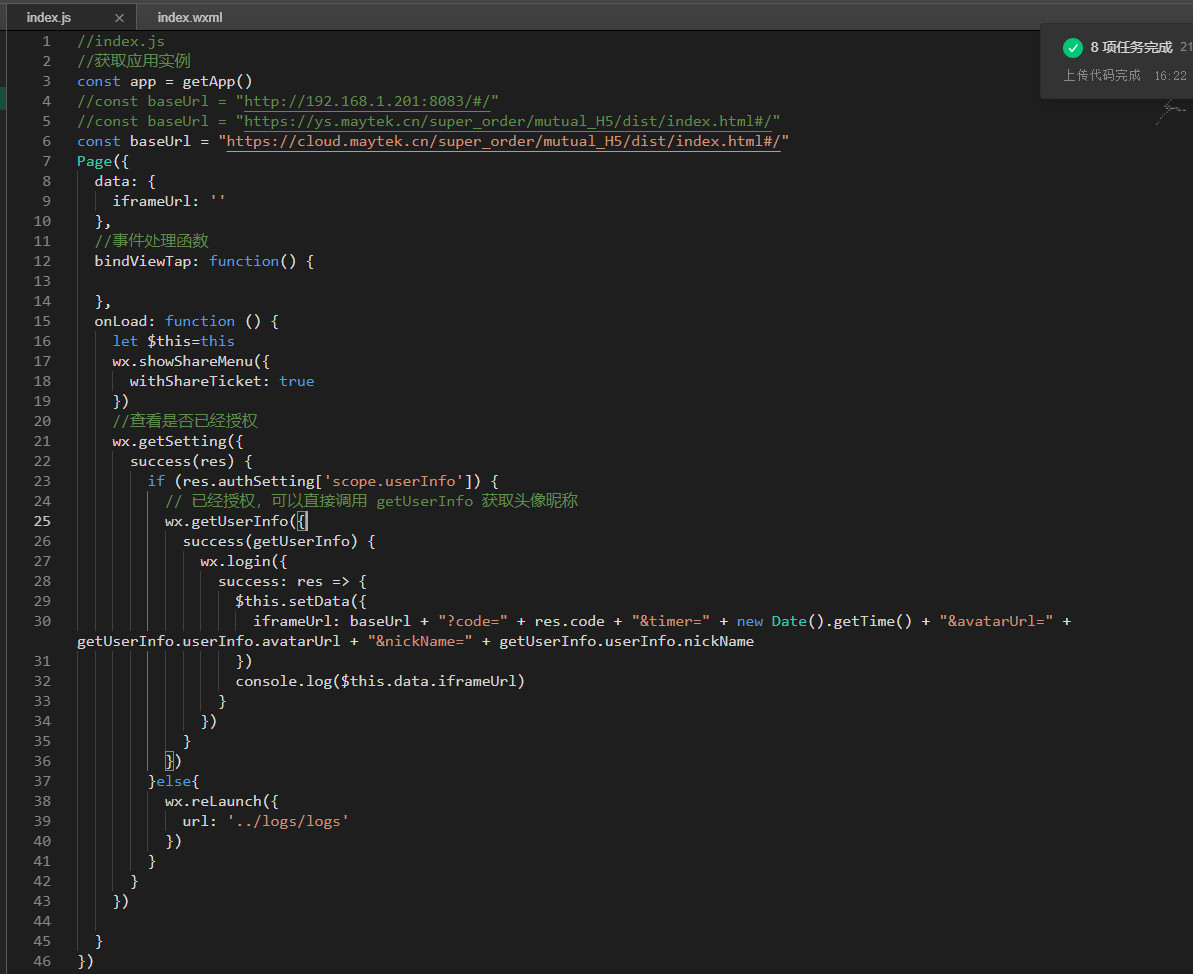Click line number 1 in the gutter
The height and width of the screenshot is (974, 1193).
46,41
